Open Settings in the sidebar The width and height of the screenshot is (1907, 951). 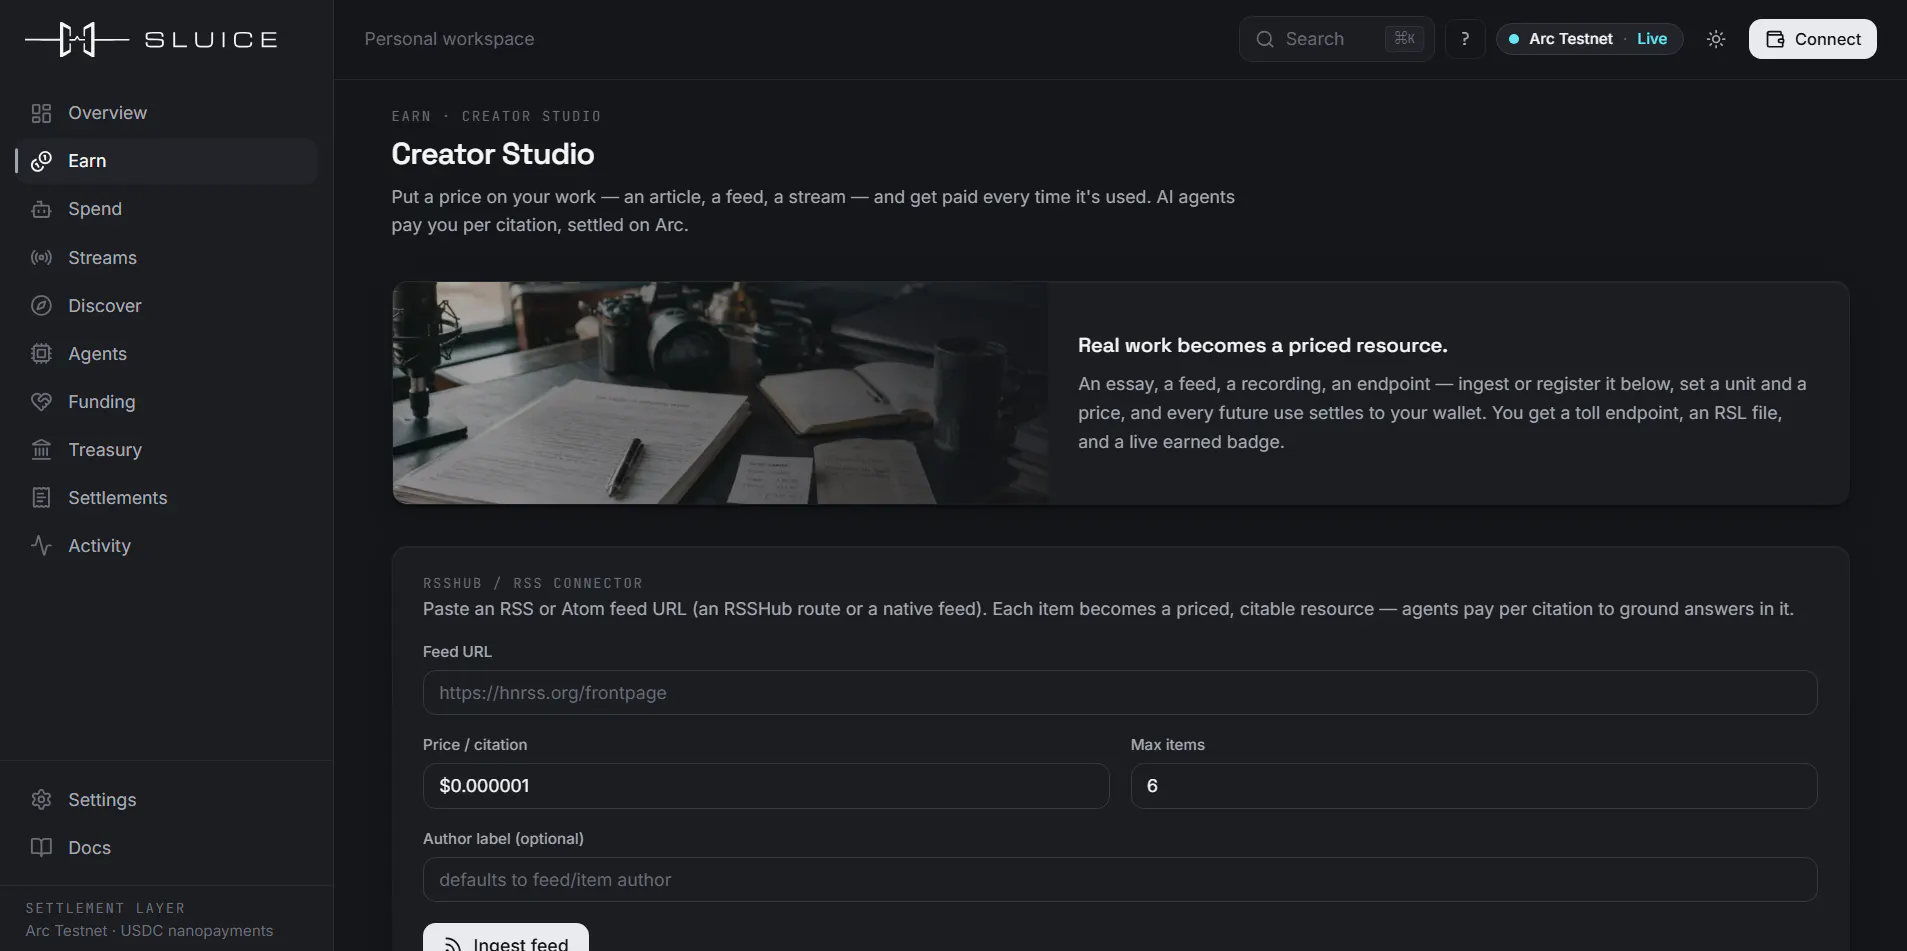click(x=167, y=800)
